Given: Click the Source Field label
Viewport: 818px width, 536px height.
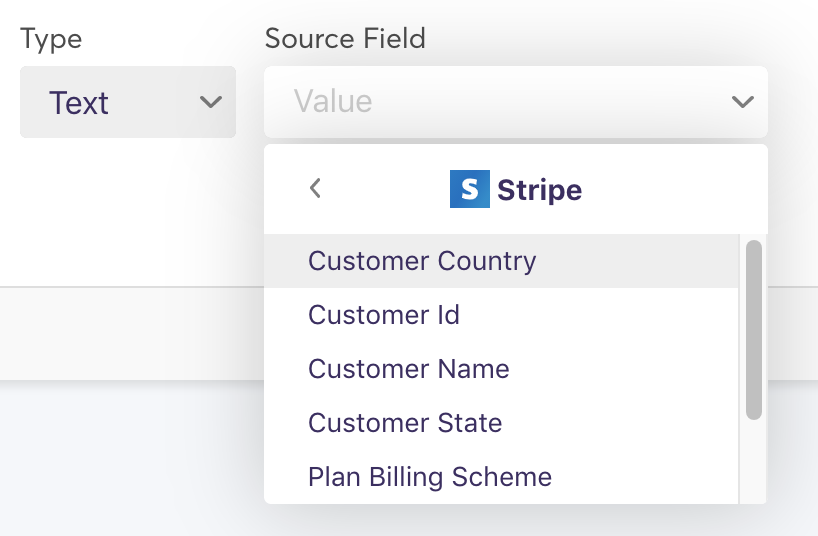Looking at the screenshot, I should pyautogui.click(x=345, y=39).
